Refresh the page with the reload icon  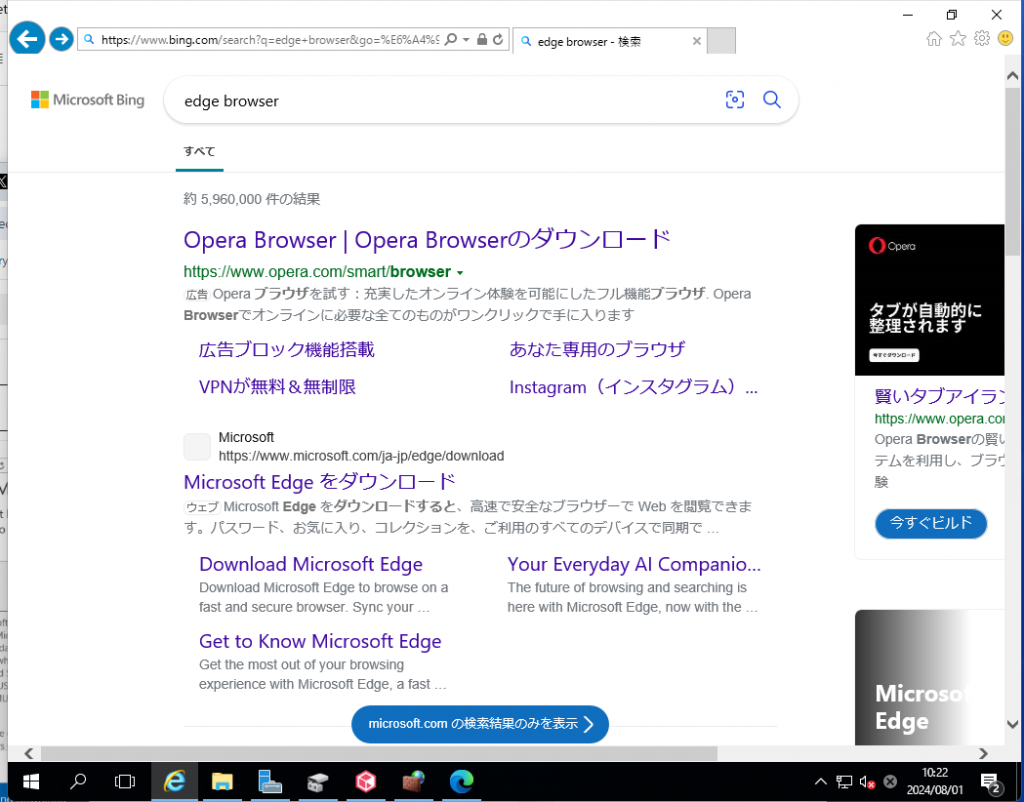click(x=498, y=39)
